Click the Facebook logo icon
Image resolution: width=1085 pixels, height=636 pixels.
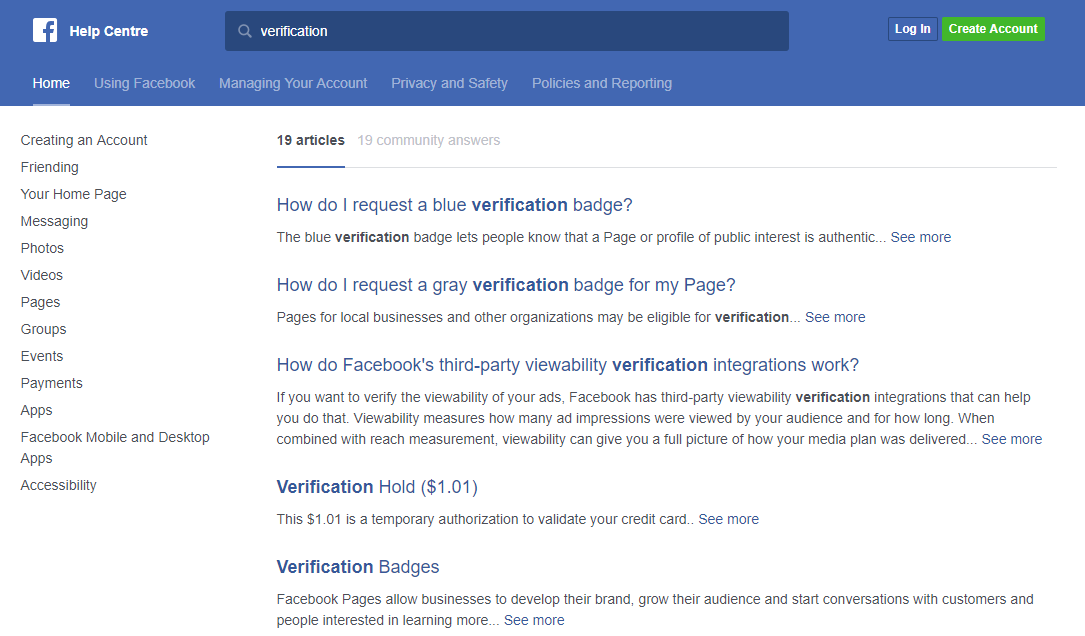pyautogui.click(x=45, y=30)
